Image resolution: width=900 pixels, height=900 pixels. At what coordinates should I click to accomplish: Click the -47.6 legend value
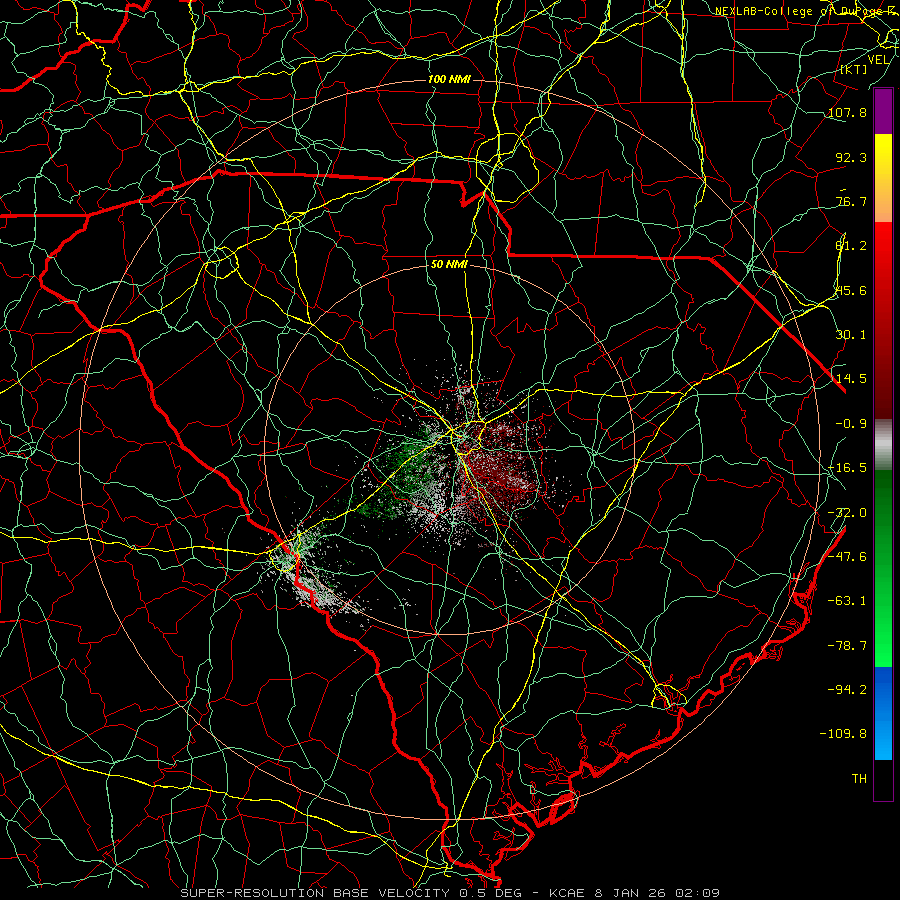tap(847, 557)
